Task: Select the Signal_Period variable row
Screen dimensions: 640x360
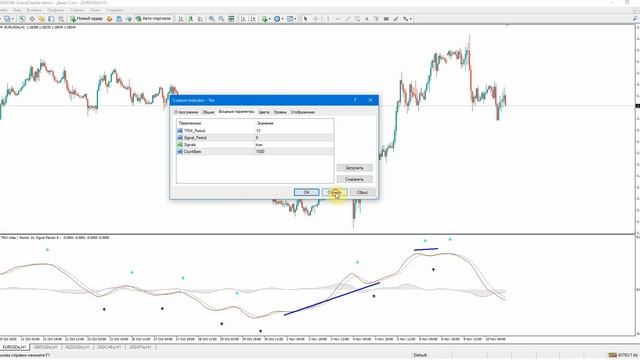Action: click(255, 138)
